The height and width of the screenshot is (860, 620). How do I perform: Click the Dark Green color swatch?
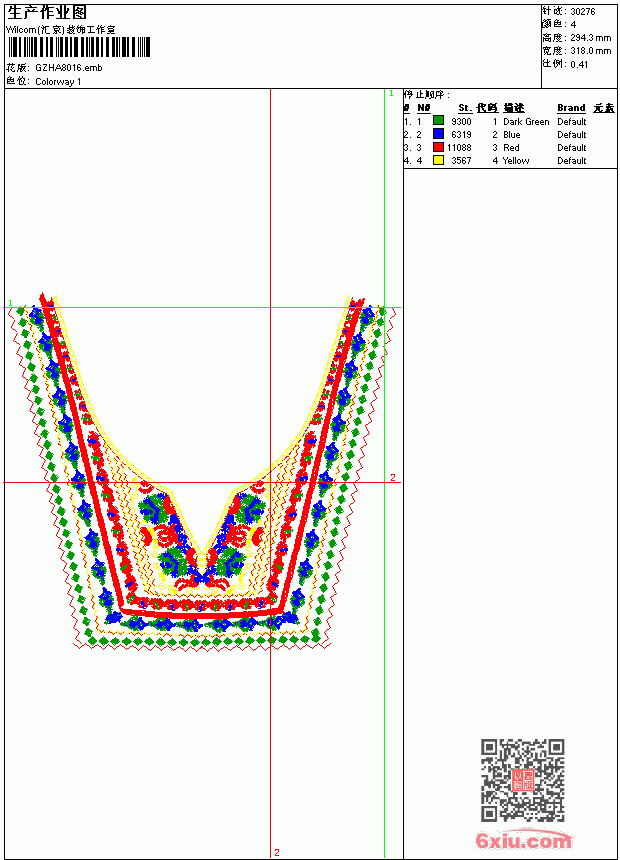438,120
